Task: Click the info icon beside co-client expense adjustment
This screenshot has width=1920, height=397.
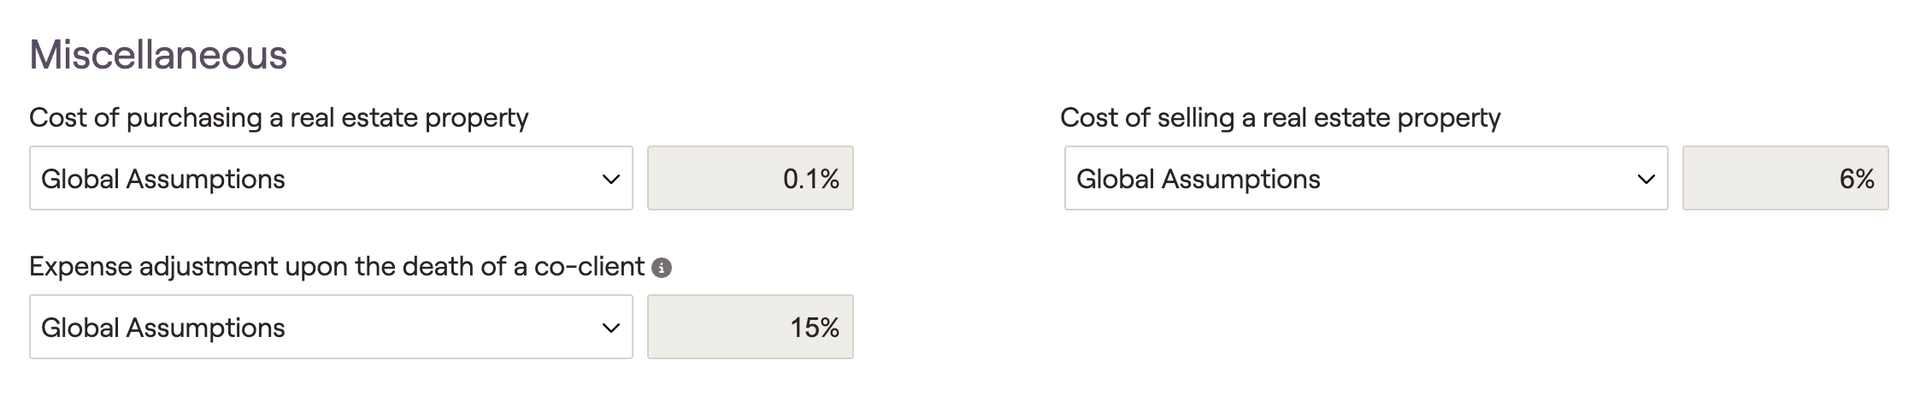Action: 661,268
